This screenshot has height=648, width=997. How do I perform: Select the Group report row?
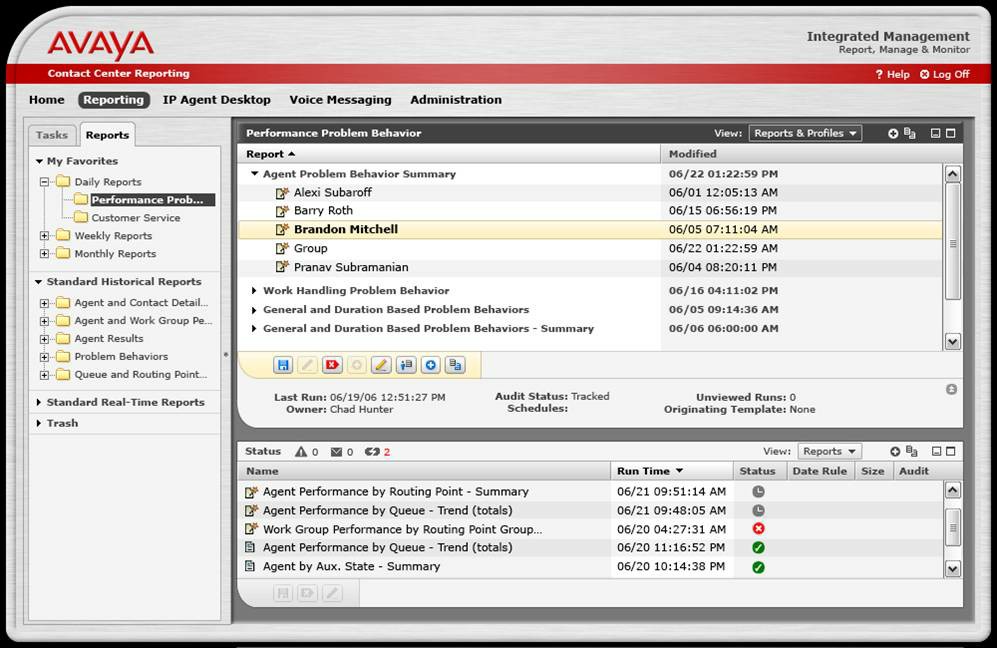click(589, 248)
